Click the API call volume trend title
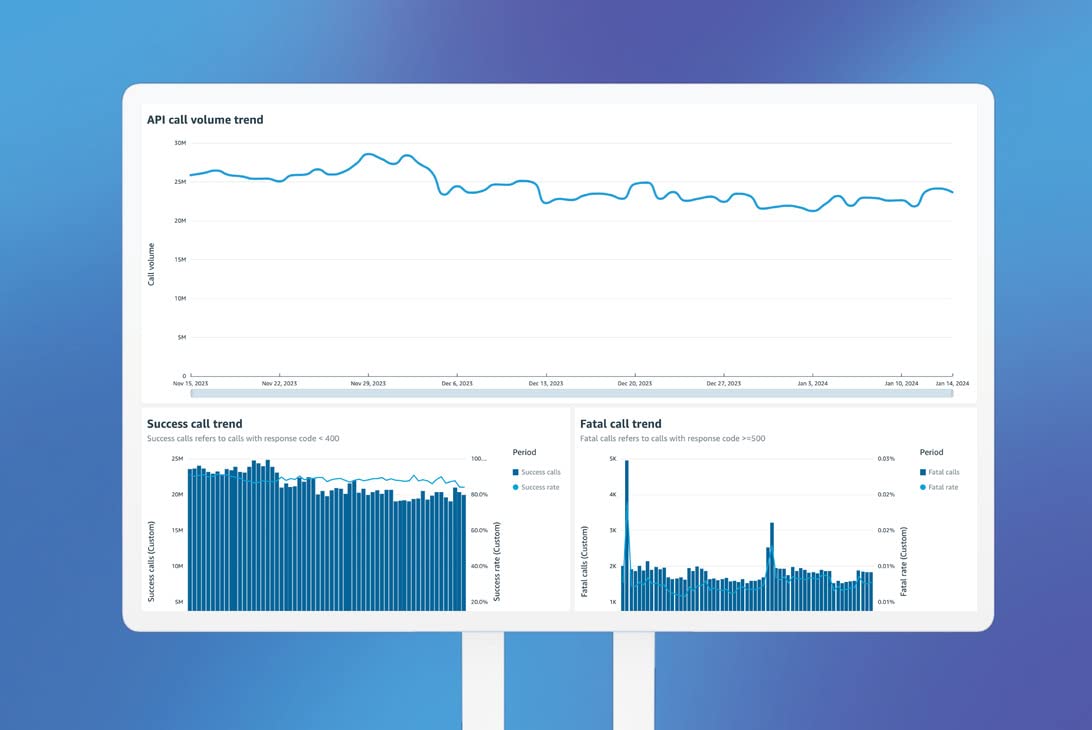This screenshot has height=730, width=1092. click(205, 119)
